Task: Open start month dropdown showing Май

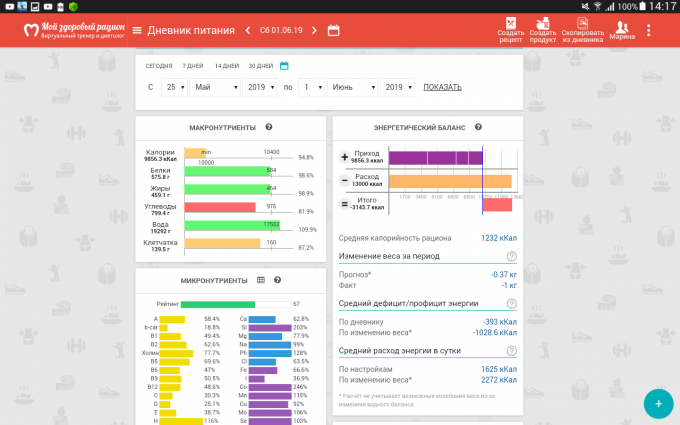Action: [214, 87]
